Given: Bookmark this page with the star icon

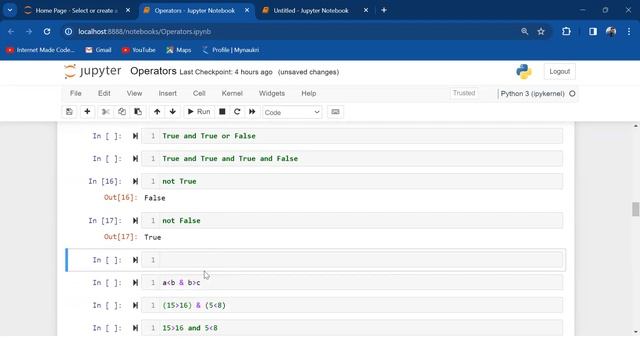Looking at the screenshot, I should pos(541,31).
